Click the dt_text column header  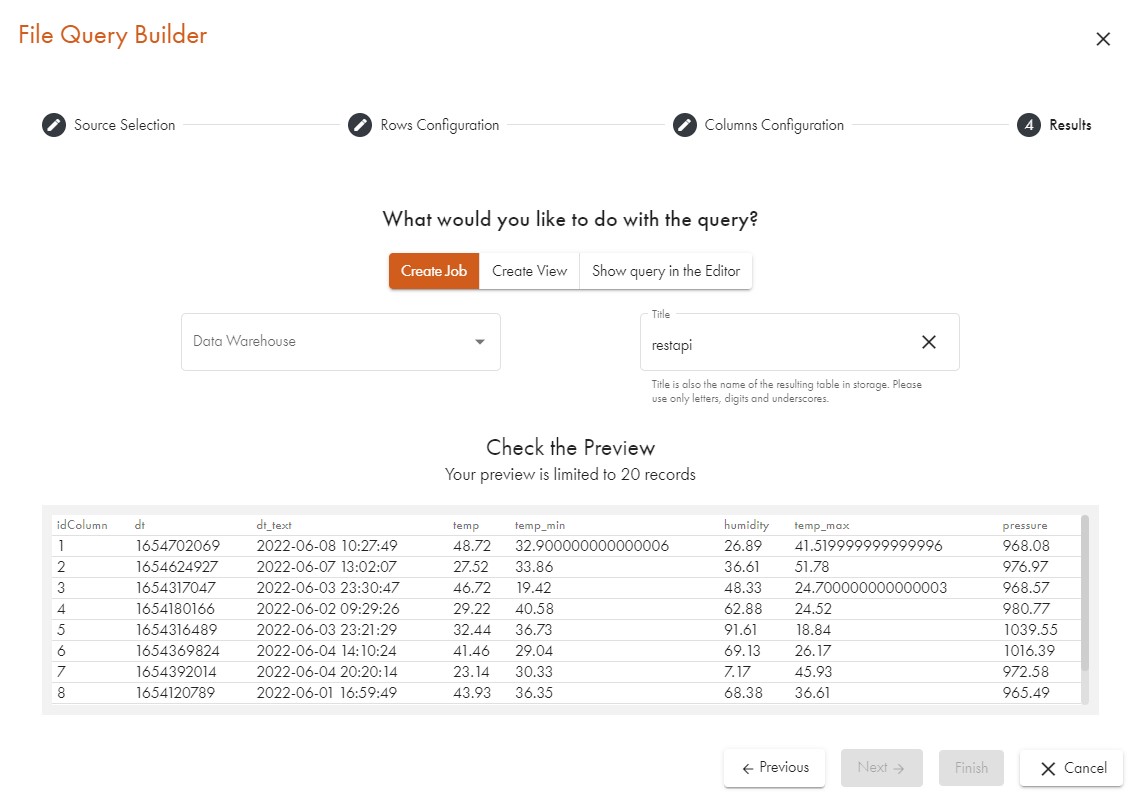coord(274,525)
